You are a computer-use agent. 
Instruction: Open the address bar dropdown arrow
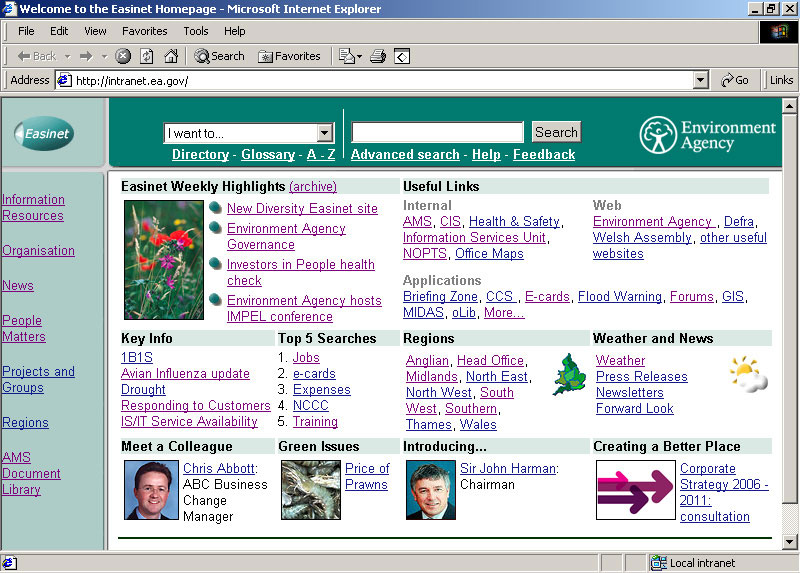pos(700,80)
